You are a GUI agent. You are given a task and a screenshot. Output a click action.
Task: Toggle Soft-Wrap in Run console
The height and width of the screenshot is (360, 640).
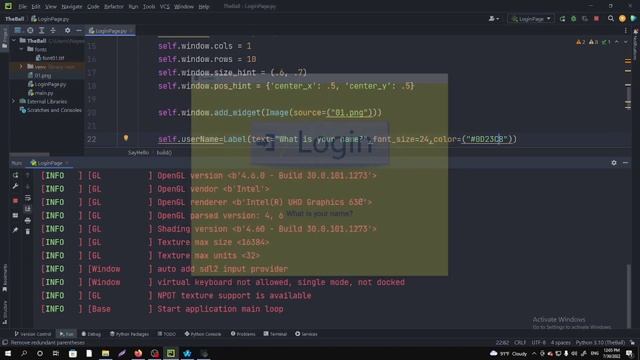[28, 198]
